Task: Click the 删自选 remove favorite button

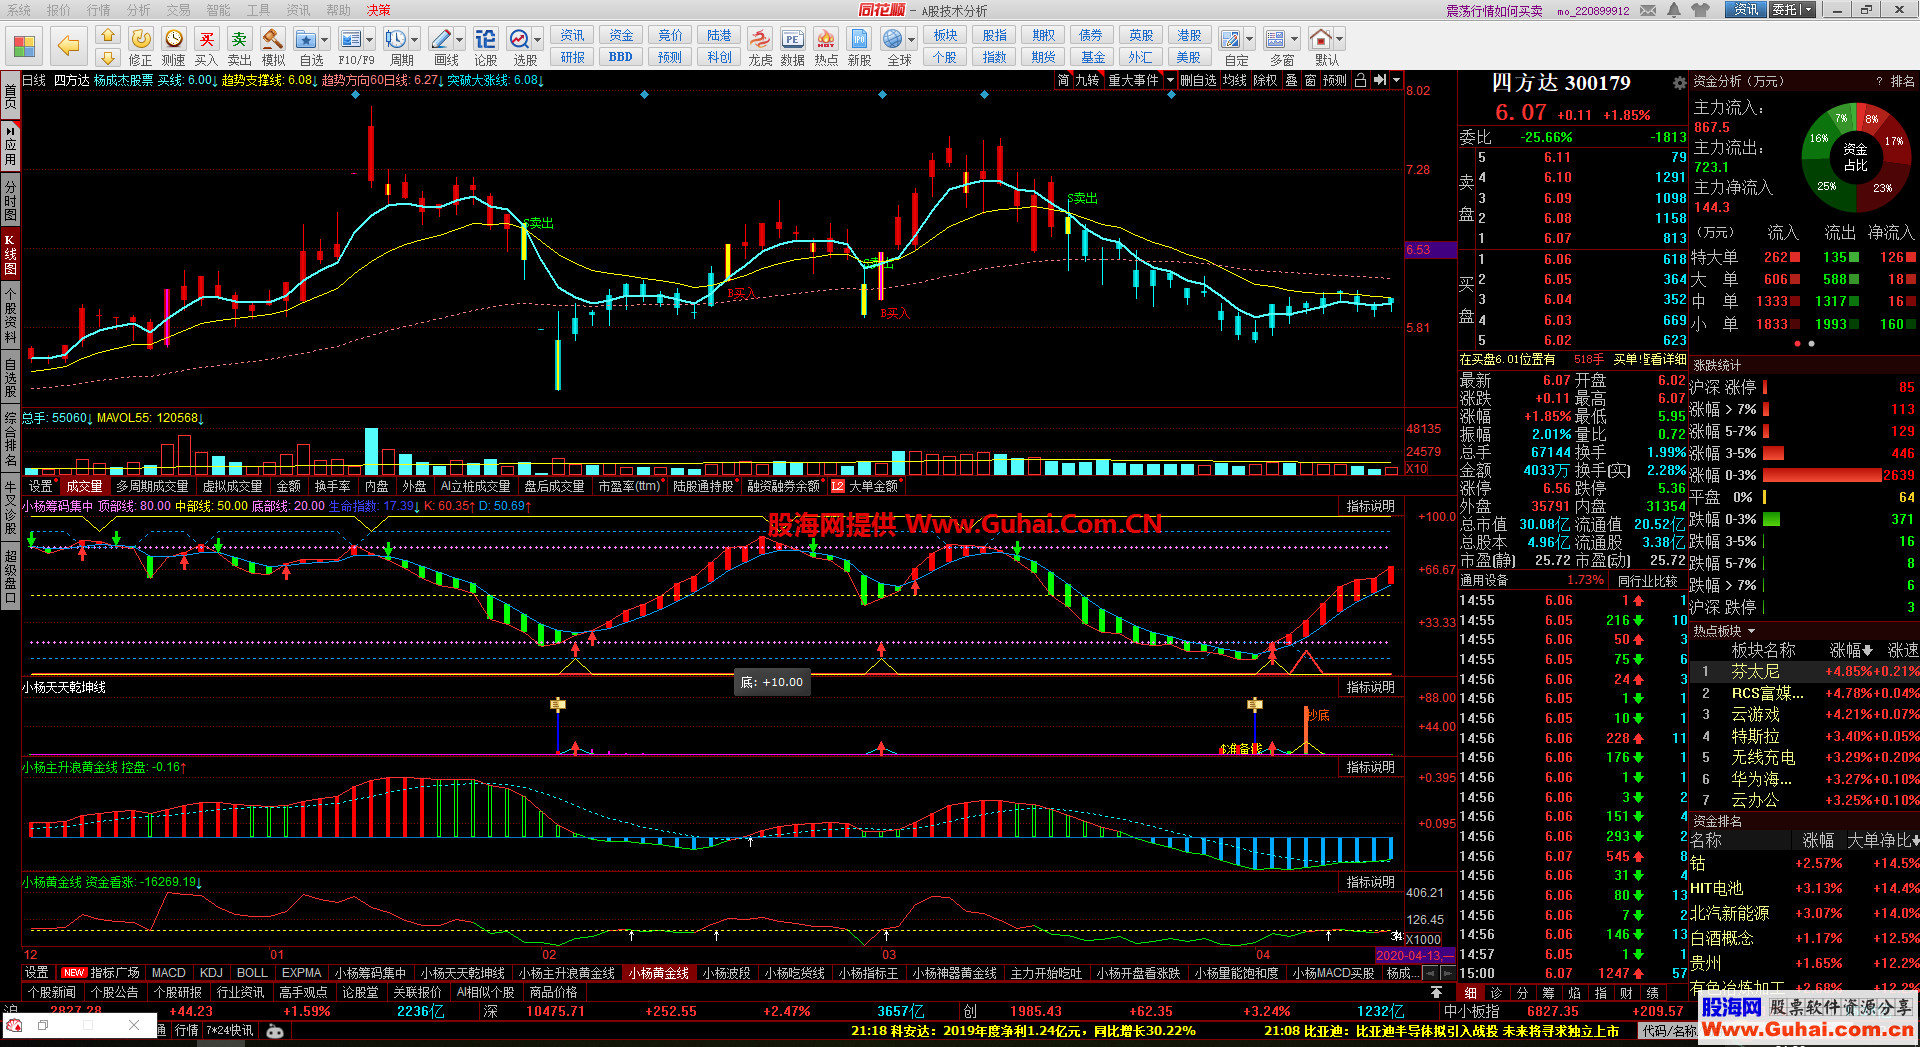Action: tap(1199, 80)
